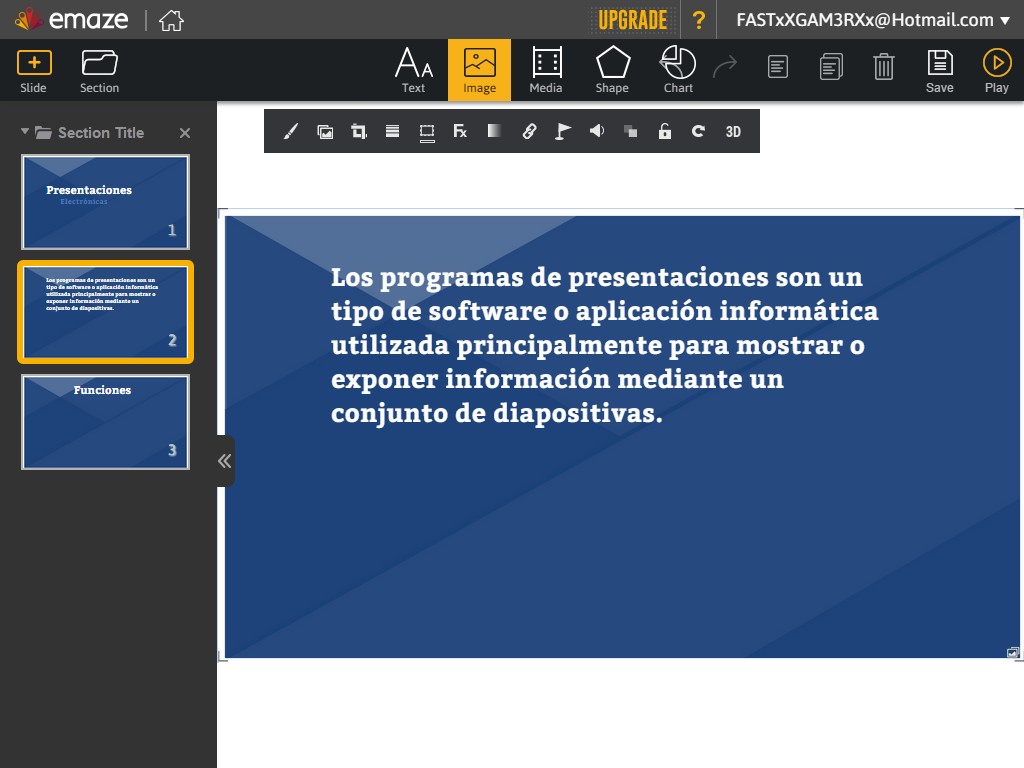
Task: Toggle the transparency/gradient option in the toolbar
Action: pyautogui.click(x=494, y=130)
